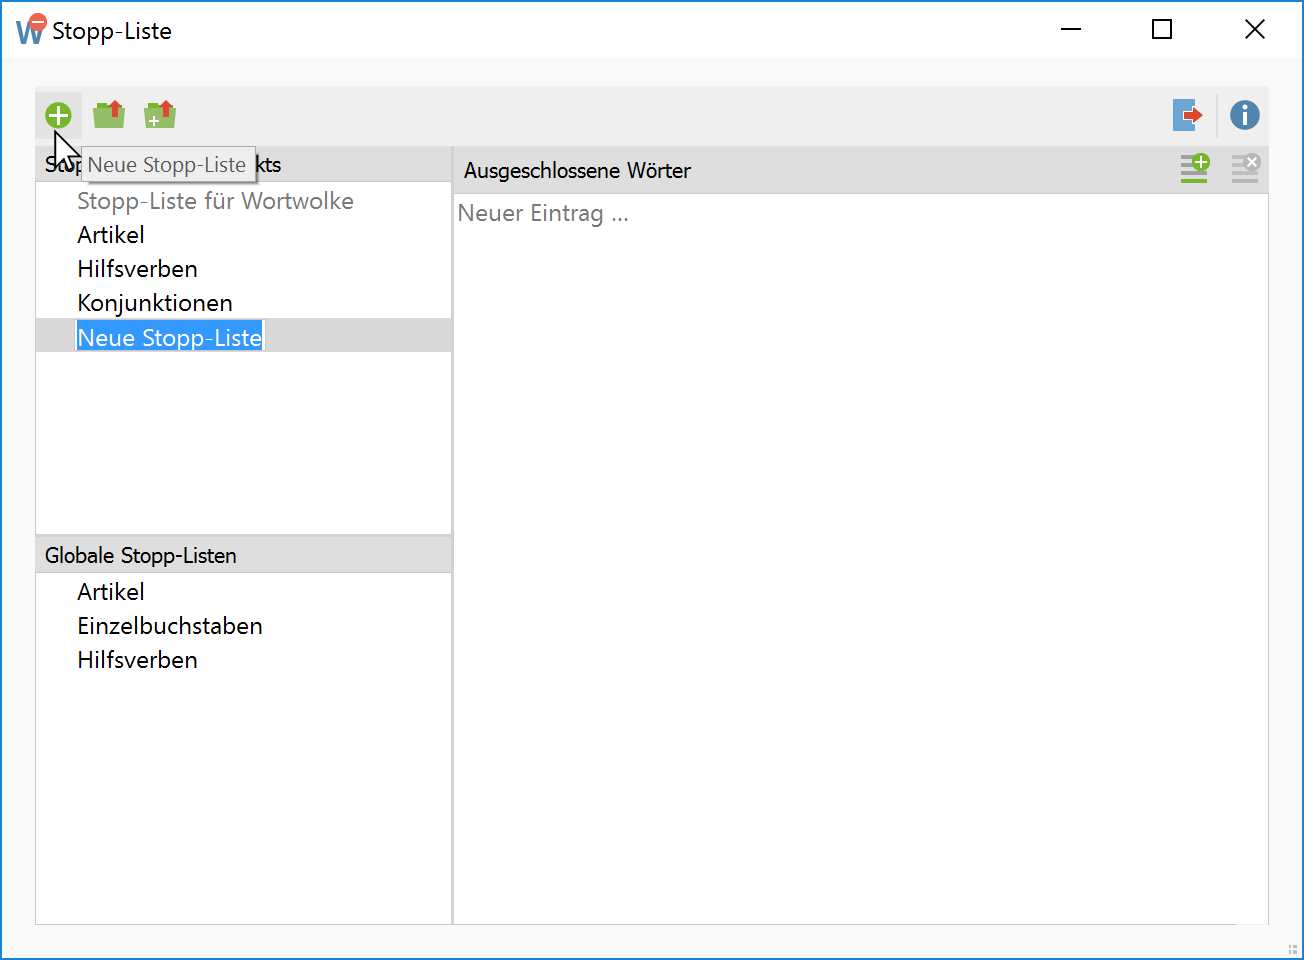The height and width of the screenshot is (960, 1304).
Task: Close the Stopp-Liste window
Action: pos(1255,30)
